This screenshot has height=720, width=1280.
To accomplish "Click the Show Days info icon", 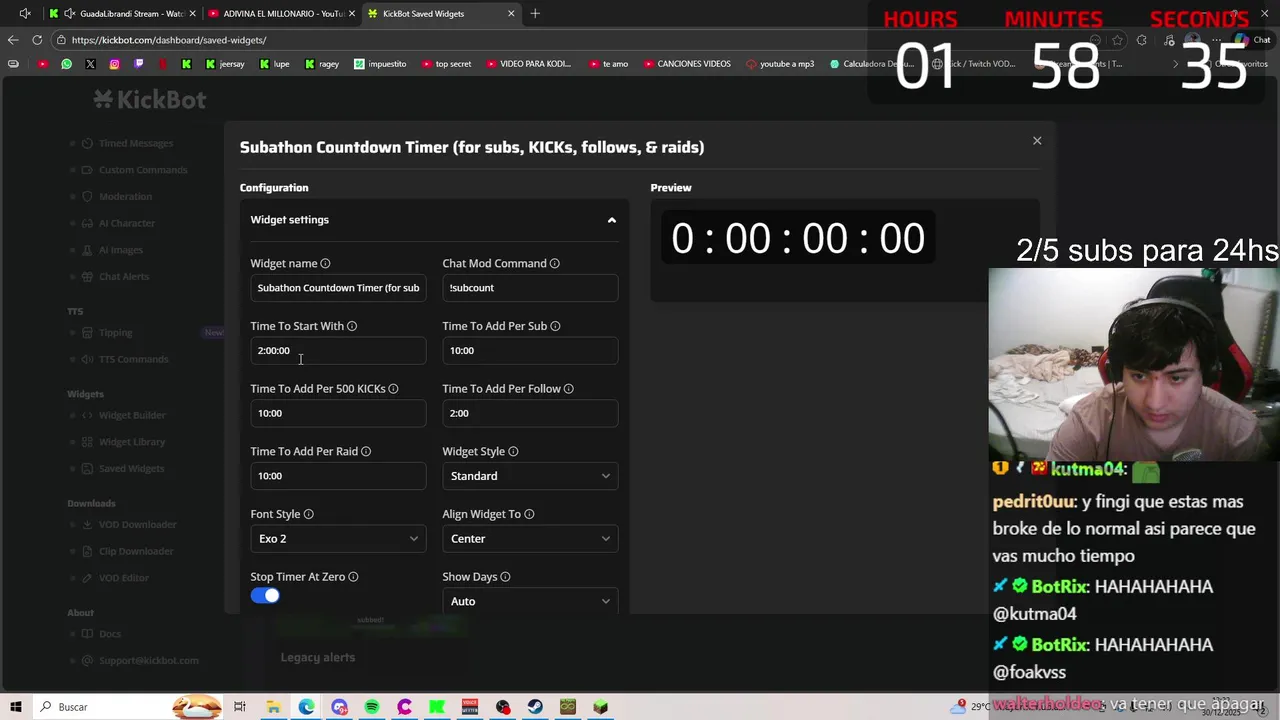I will [x=505, y=577].
